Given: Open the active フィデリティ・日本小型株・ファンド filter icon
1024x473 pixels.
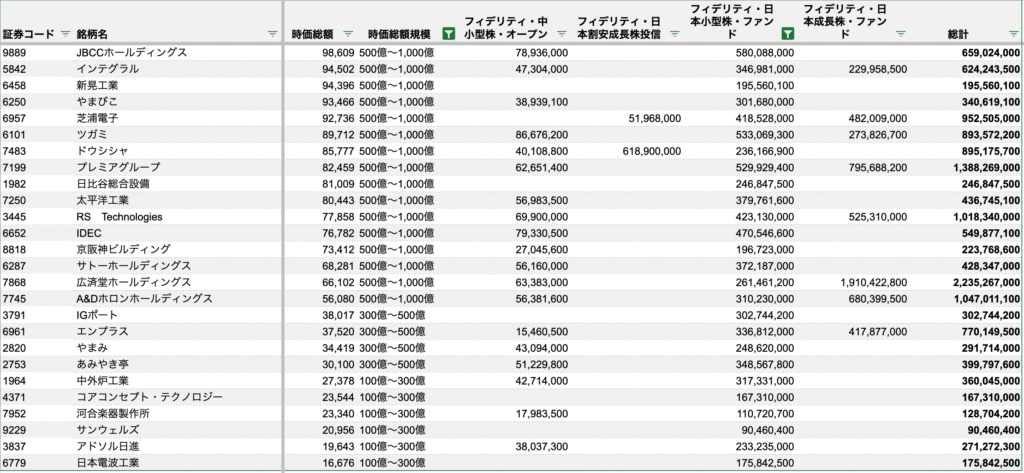Looking at the screenshot, I should pyautogui.click(x=788, y=33).
